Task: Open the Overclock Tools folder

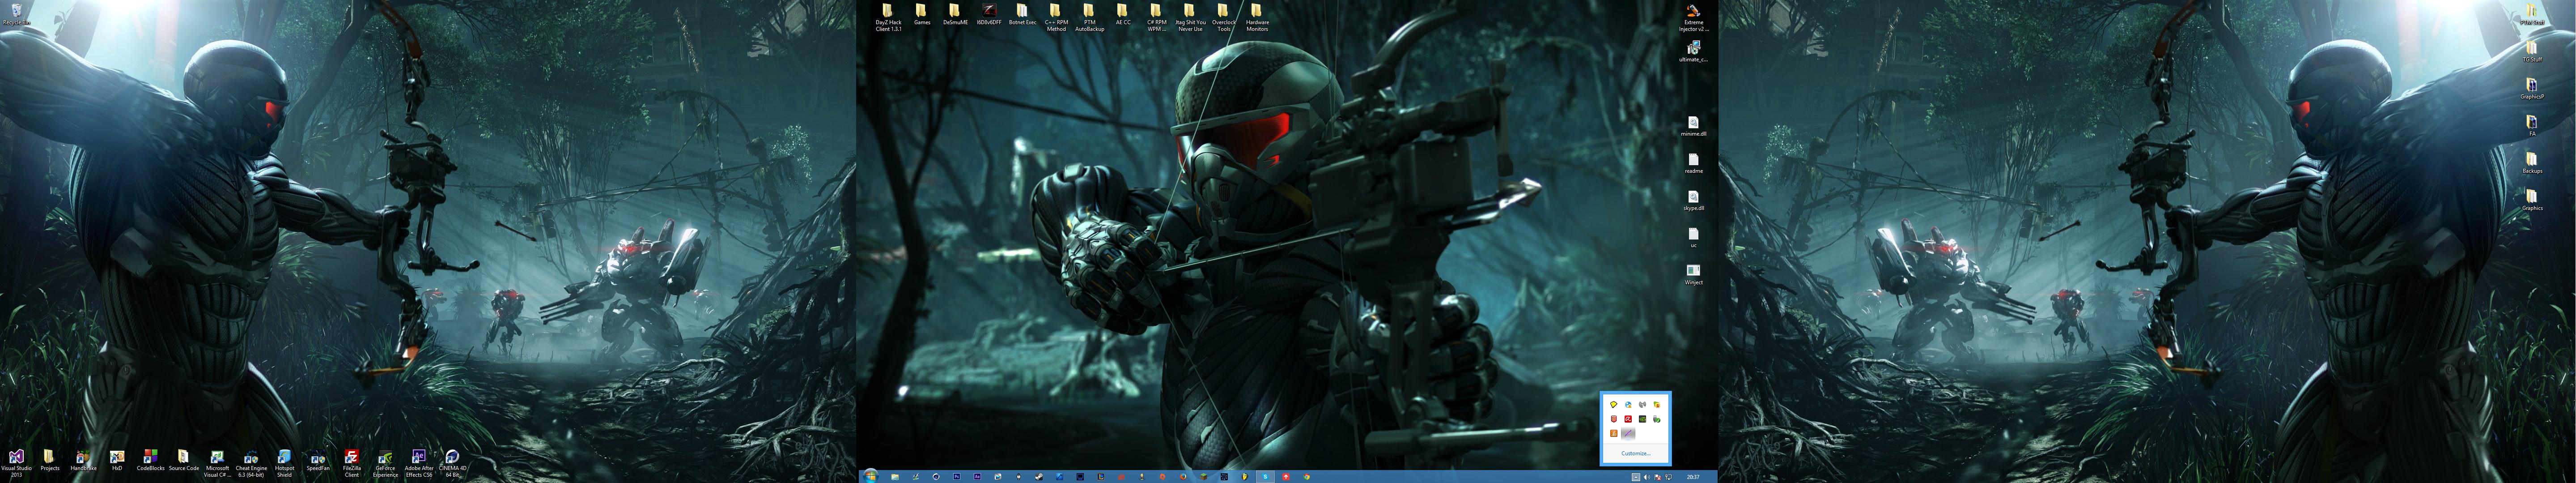Action: pos(1223,17)
